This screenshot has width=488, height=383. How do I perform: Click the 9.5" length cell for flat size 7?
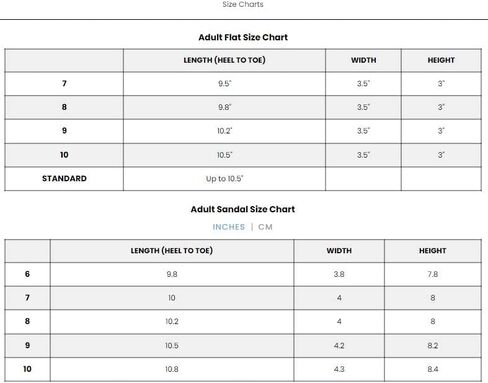tap(224, 83)
